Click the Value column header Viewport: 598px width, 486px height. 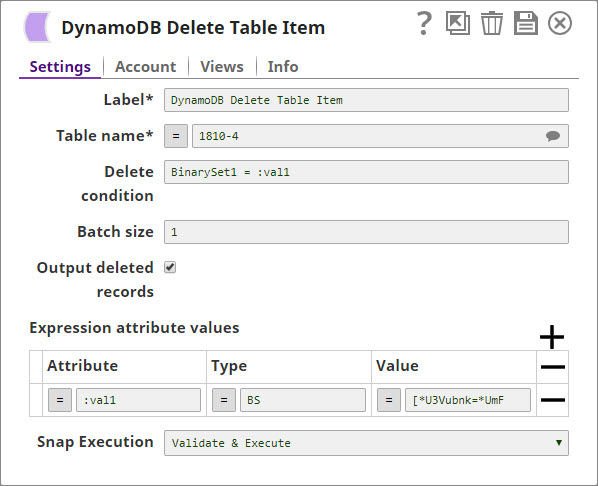pos(397,365)
